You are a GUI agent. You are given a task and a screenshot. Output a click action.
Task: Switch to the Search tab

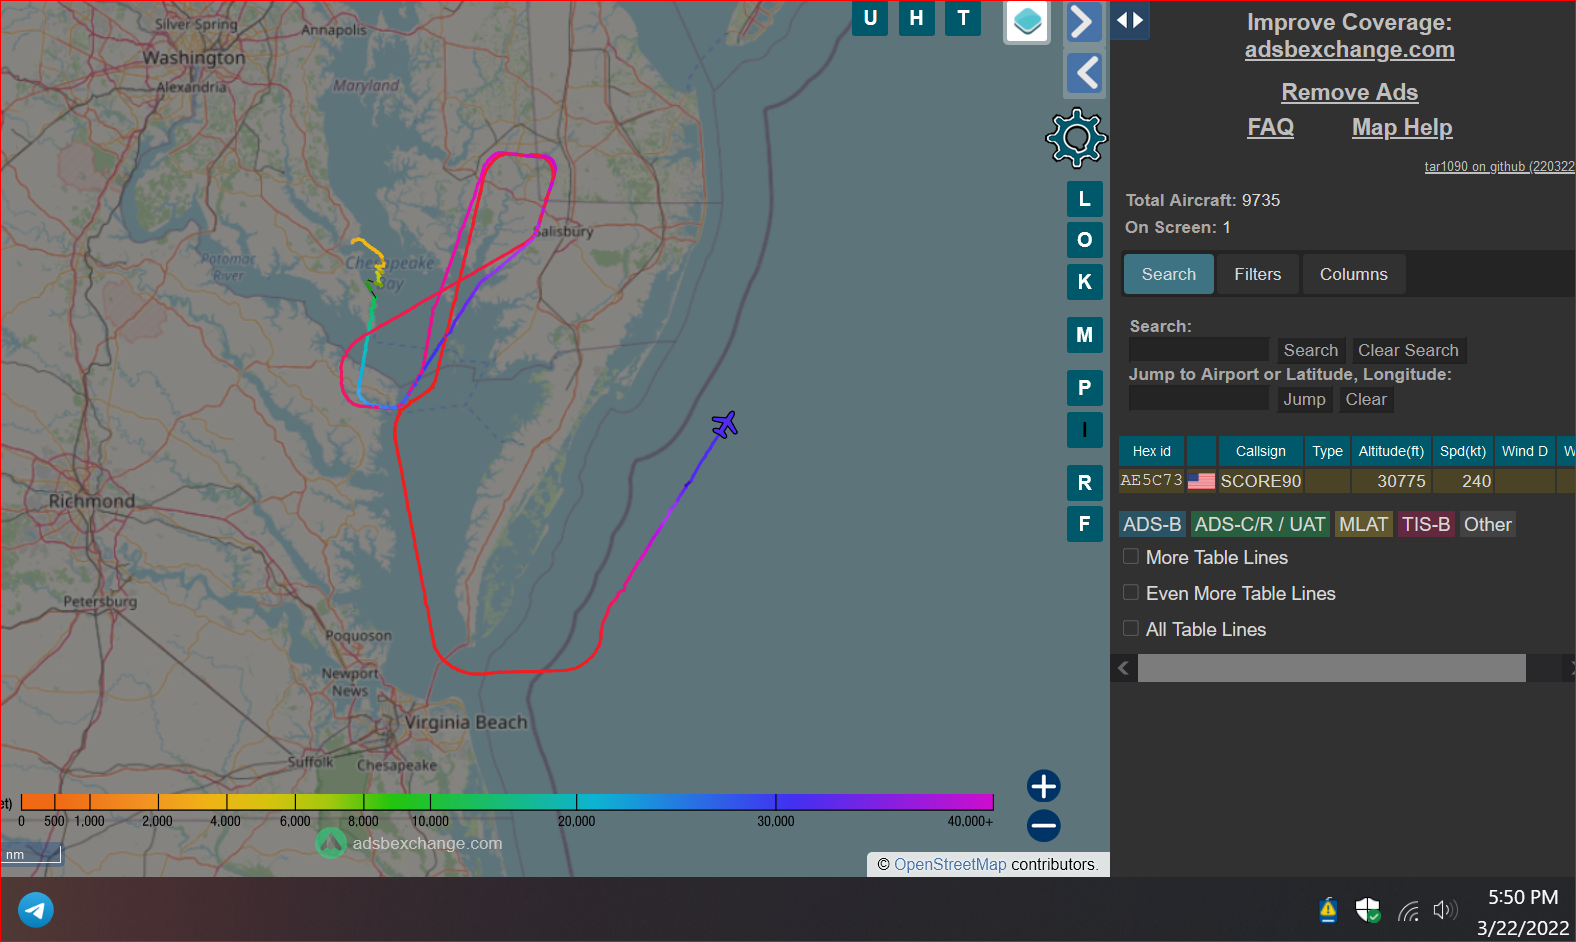[1169, 274]
